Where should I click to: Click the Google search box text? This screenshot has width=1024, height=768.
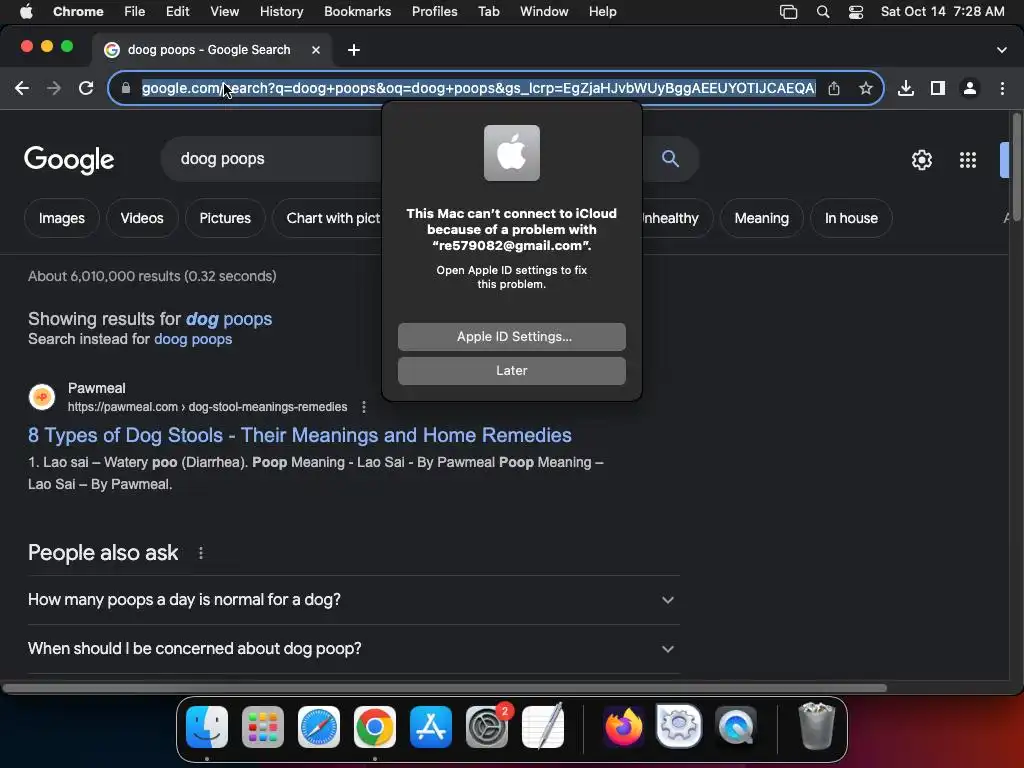coord(223,159)
